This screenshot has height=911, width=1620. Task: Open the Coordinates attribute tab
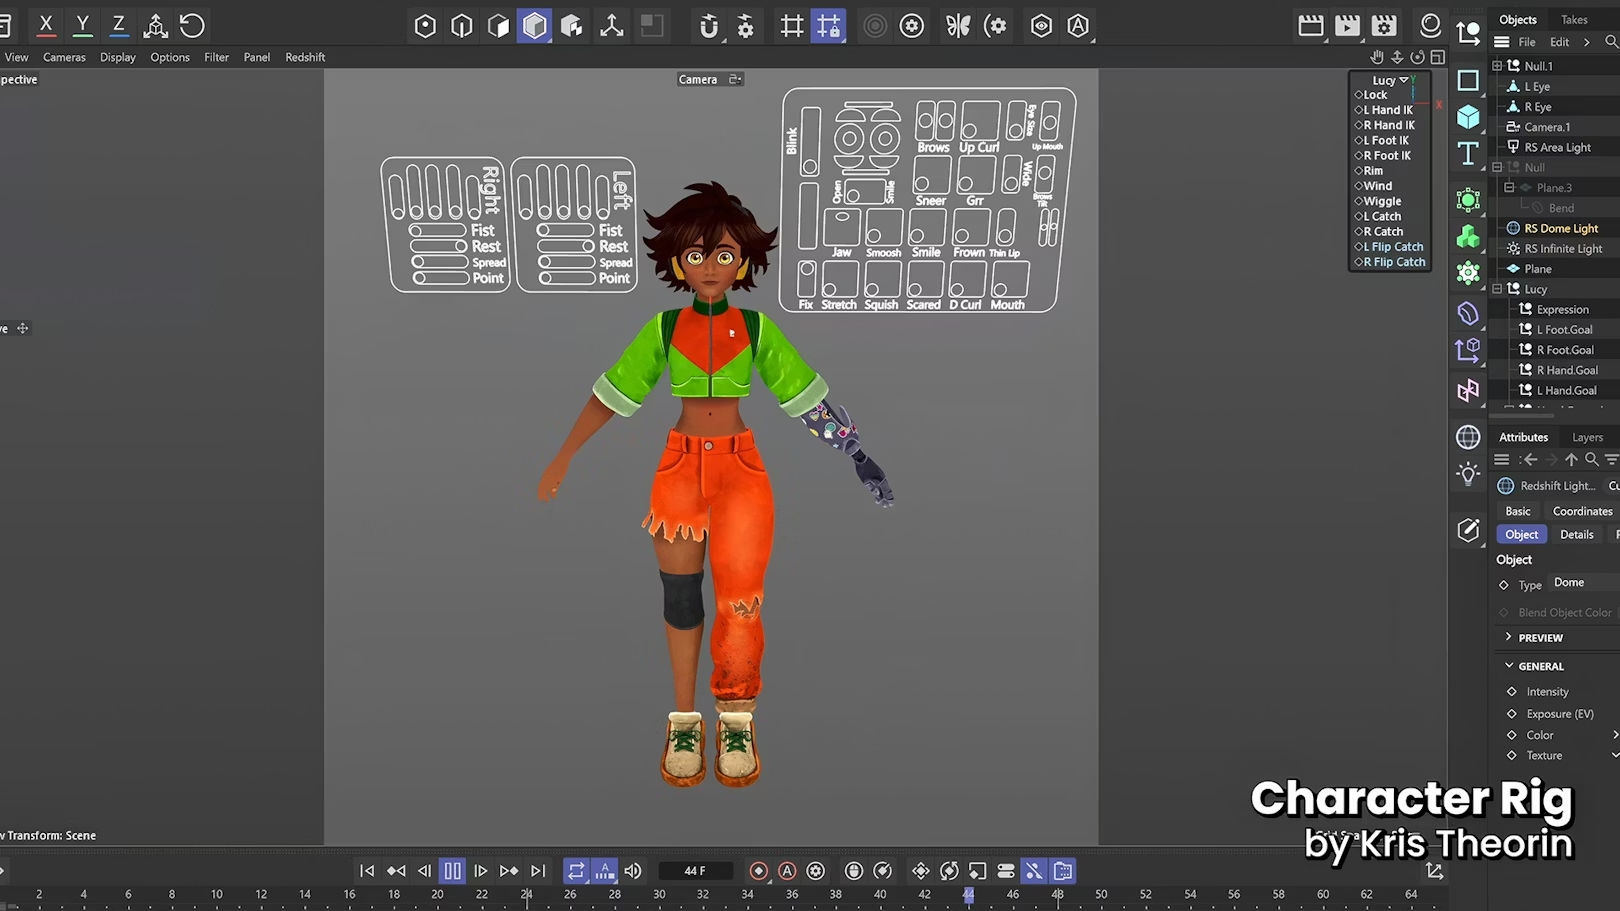(x=1582, y=511)
